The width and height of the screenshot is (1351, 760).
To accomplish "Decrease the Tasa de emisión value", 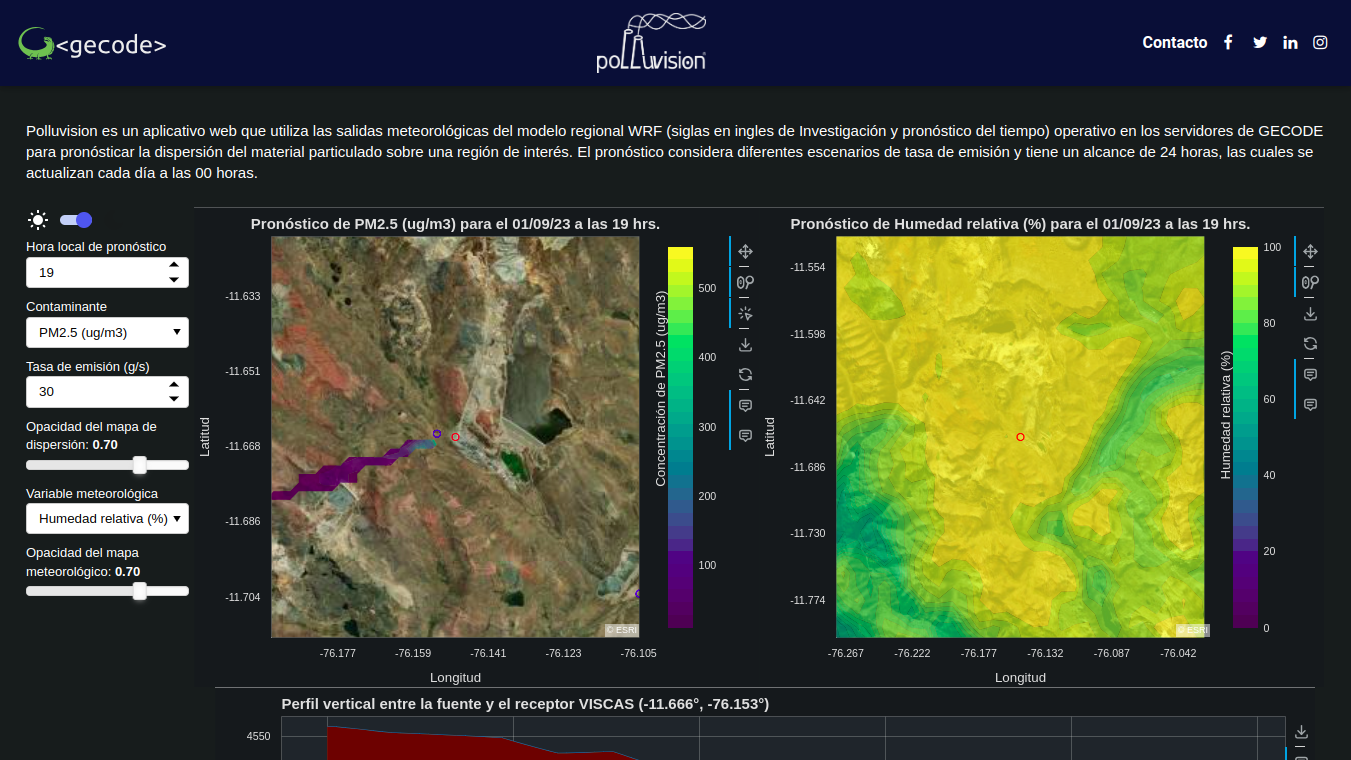I will [174, 398].
